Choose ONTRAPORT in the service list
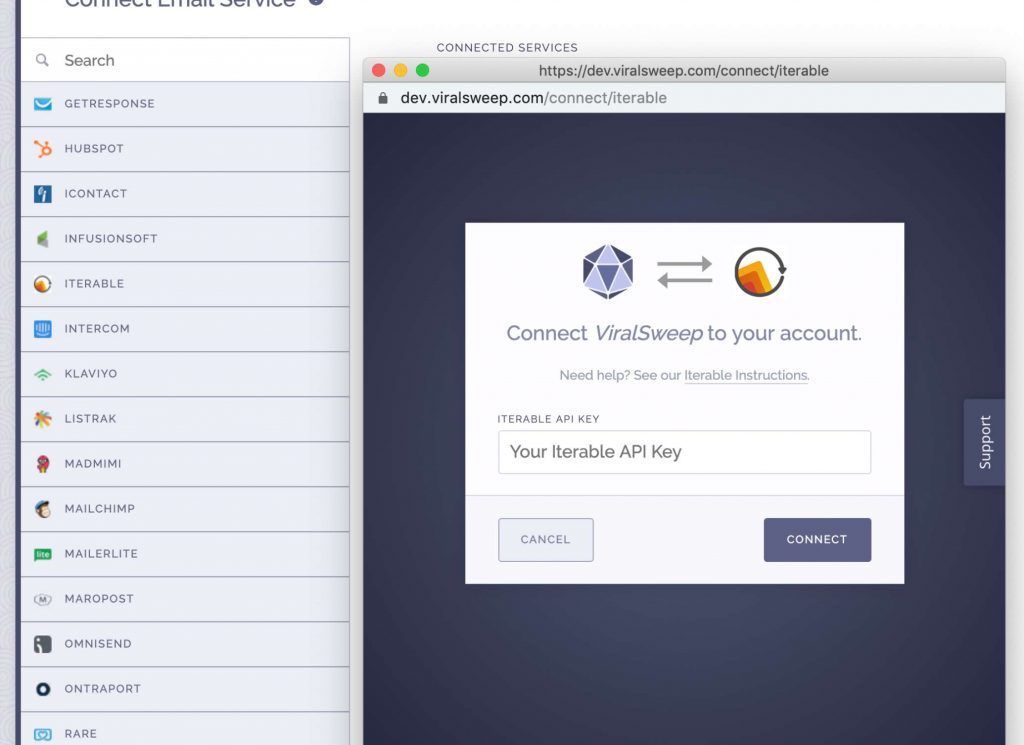 tap(185, 690)
